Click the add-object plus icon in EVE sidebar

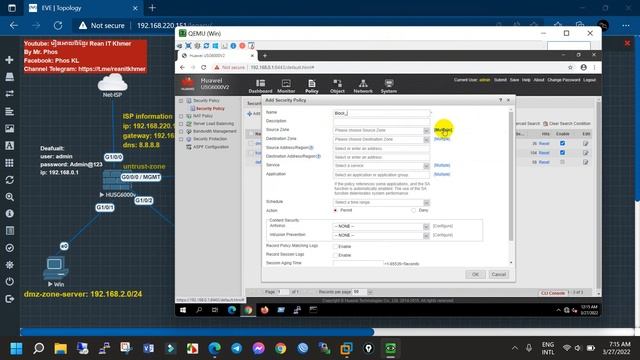point(9,60)
